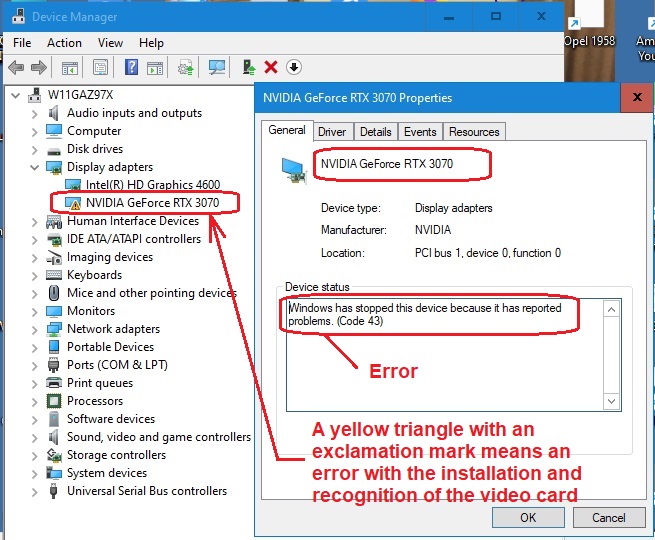Click the Device status scroll down arrow
This screenshot has width=655, height=540.
coord(612,401)
